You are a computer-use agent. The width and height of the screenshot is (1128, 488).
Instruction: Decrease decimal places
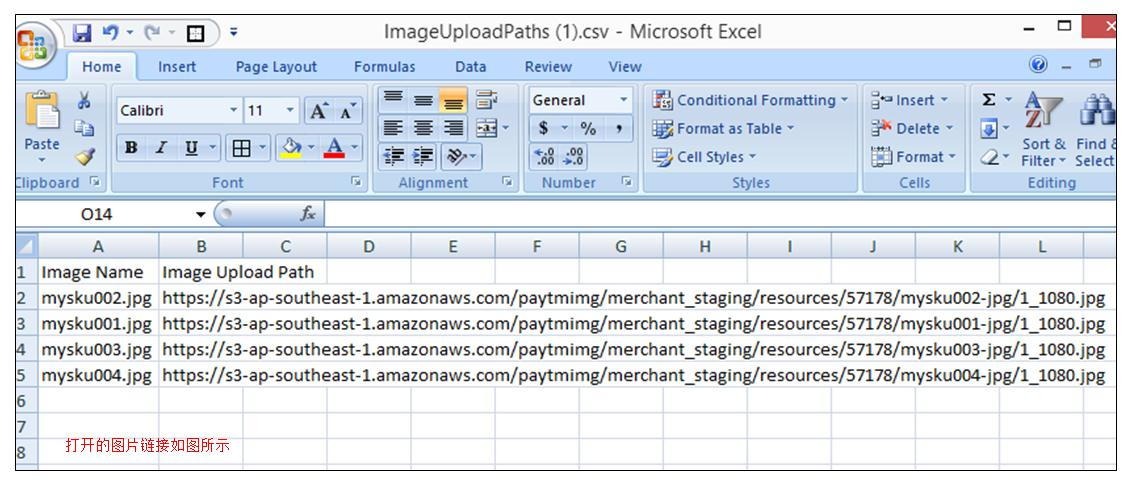coord(574,156)
